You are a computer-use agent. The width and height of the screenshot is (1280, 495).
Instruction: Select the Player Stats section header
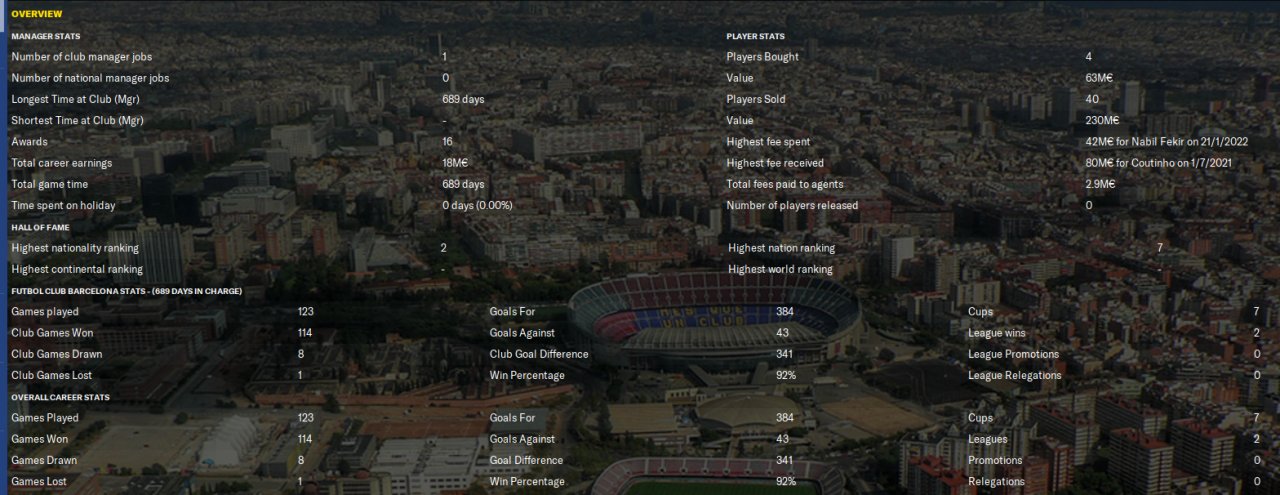755,36
